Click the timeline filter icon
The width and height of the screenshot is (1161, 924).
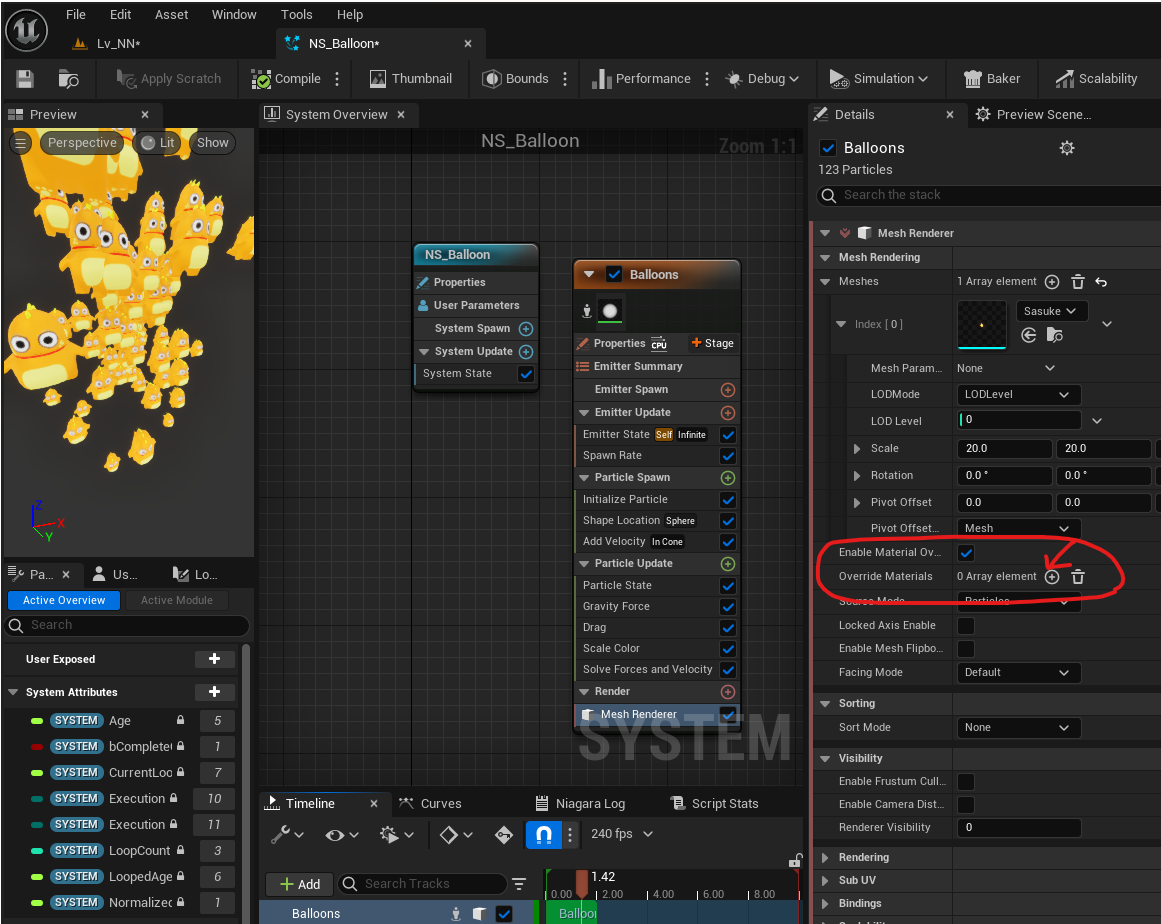[x=519, y=884]
